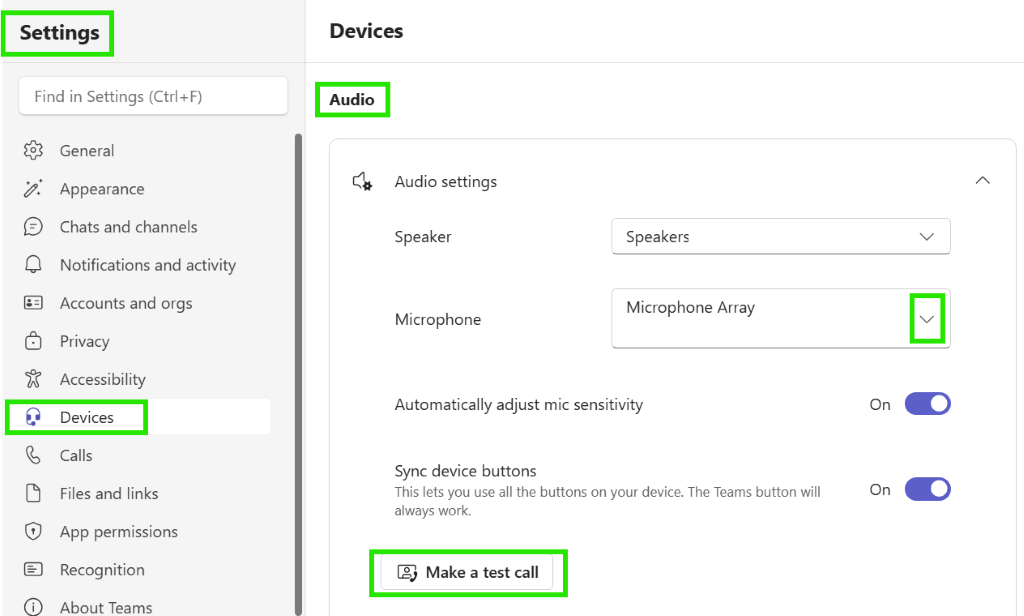Click the Privacy lock icon
Screen dimensions: 1024x616
tap(33, 341)
